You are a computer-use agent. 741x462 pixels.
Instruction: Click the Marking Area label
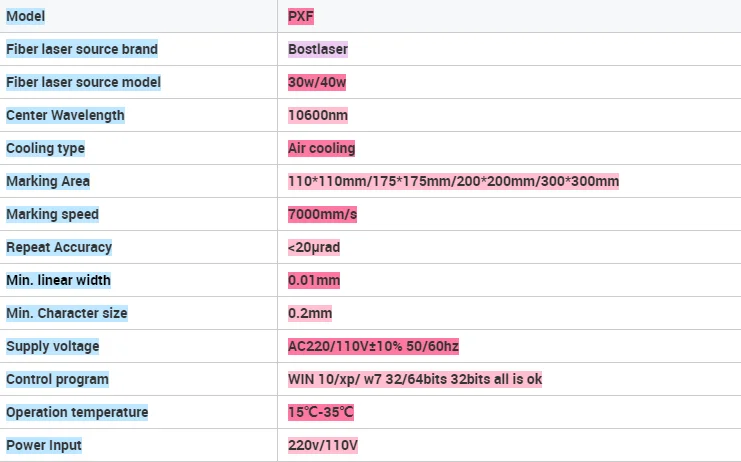pyautogui.click(x=48, y=181)
